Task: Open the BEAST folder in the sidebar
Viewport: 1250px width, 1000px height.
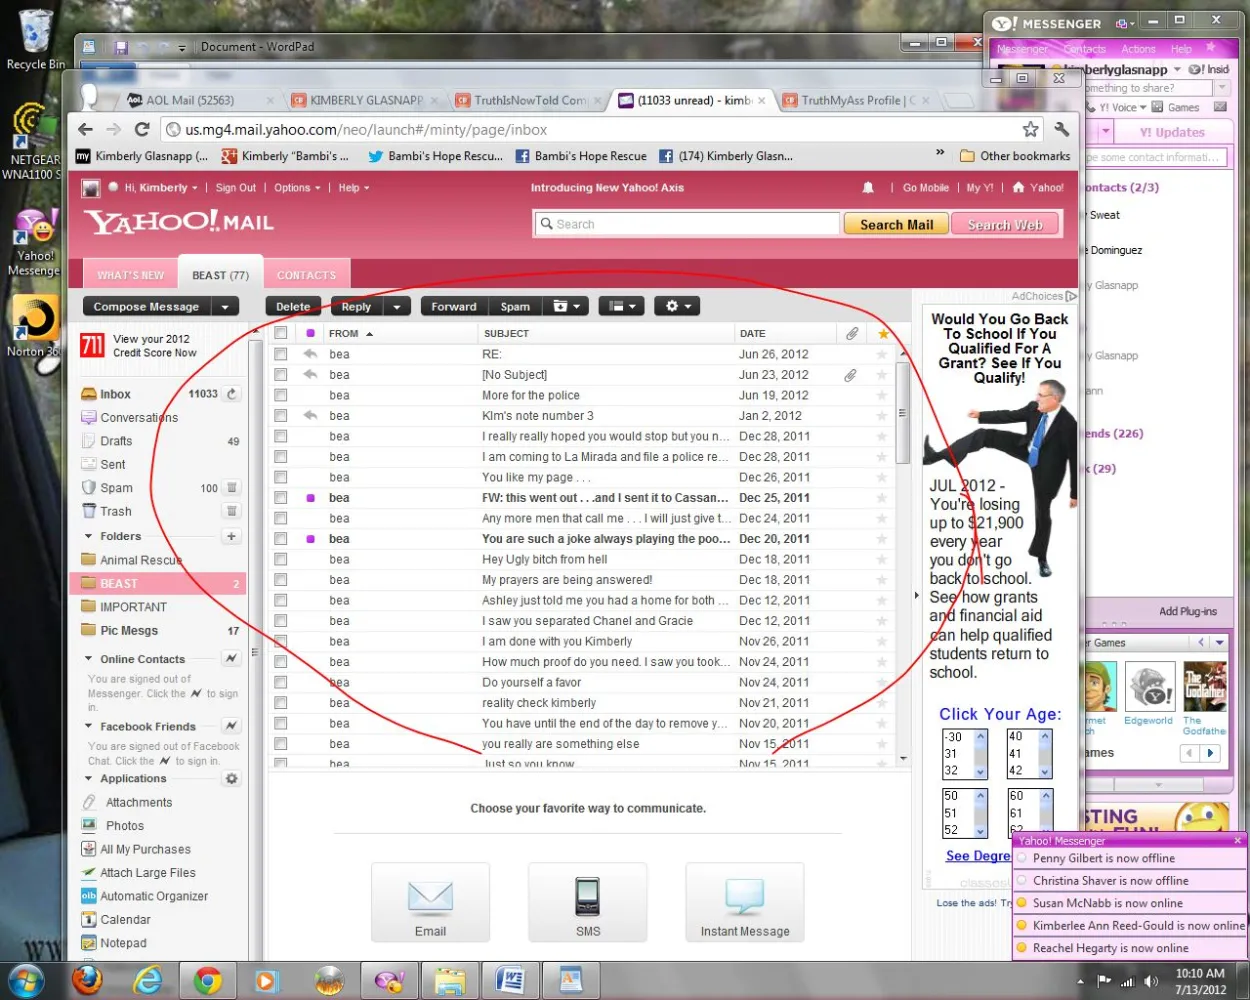Action: 158,583
